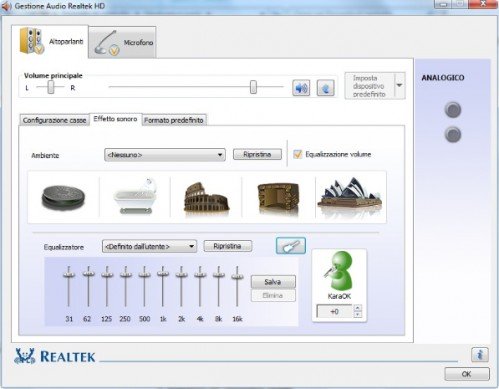Click the ANALOGICO panel label
Screen dimensions: 499x389
tap(443, 78)
